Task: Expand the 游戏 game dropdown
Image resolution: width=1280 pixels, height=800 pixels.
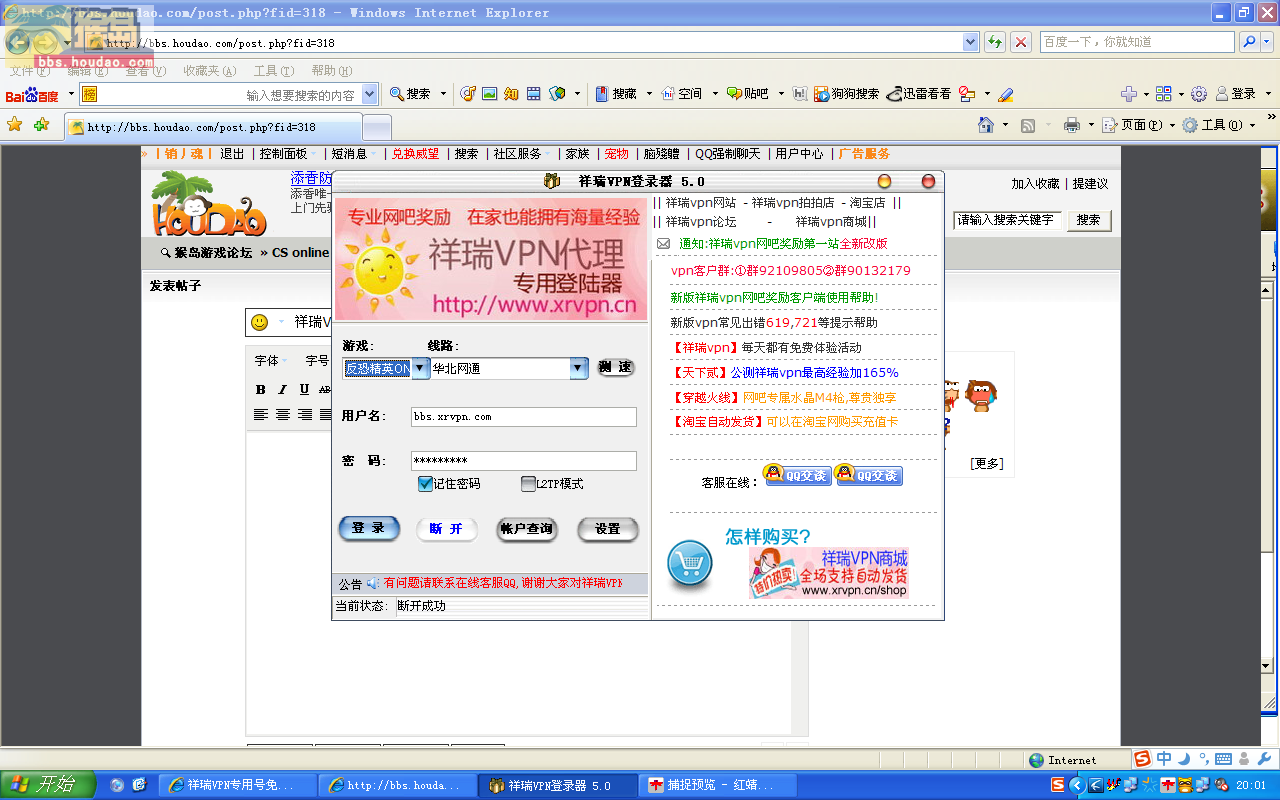Action: (x=420, y=368)
